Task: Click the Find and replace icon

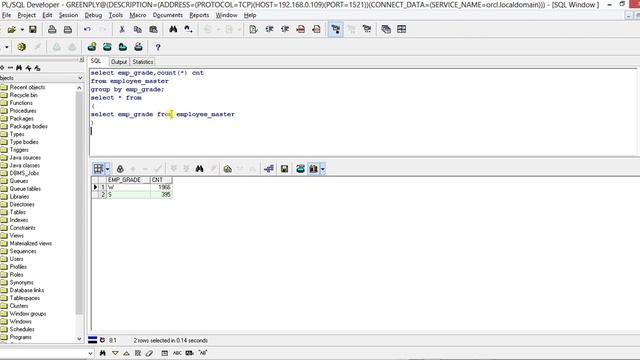Action: coord(188,29)
